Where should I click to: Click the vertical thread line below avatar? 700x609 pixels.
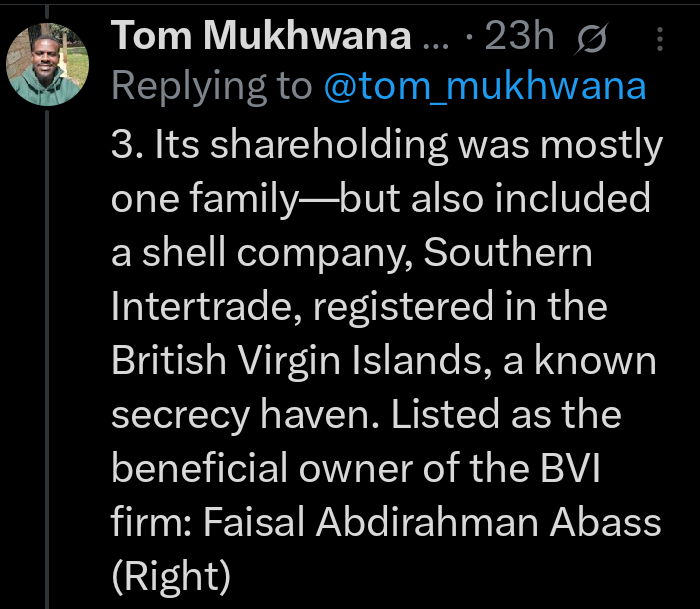coord(47,359)
